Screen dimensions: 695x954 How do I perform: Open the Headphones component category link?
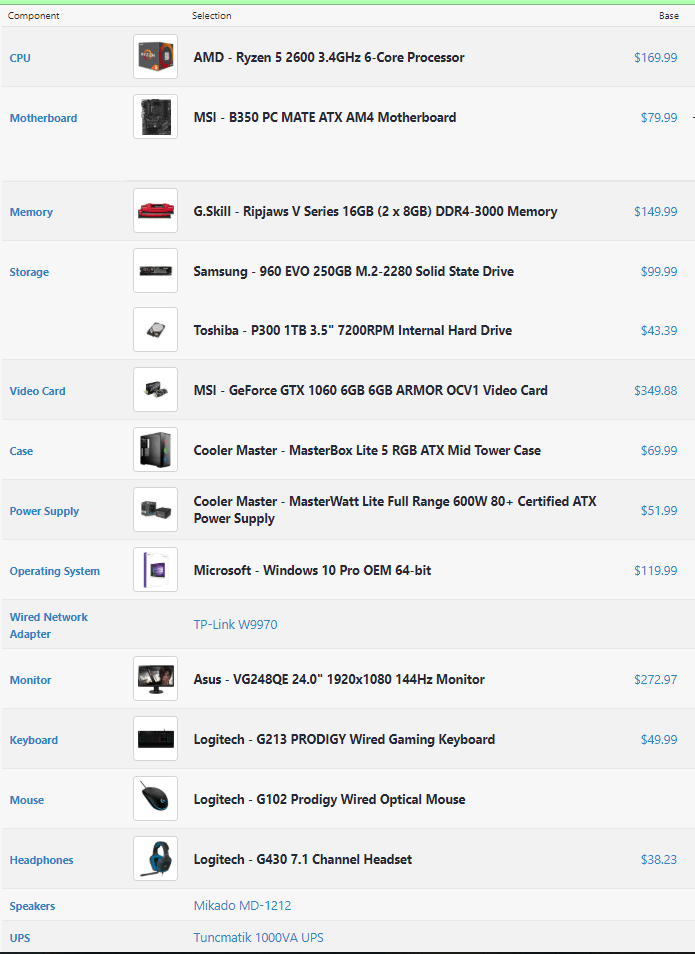[x=41, y=860]
